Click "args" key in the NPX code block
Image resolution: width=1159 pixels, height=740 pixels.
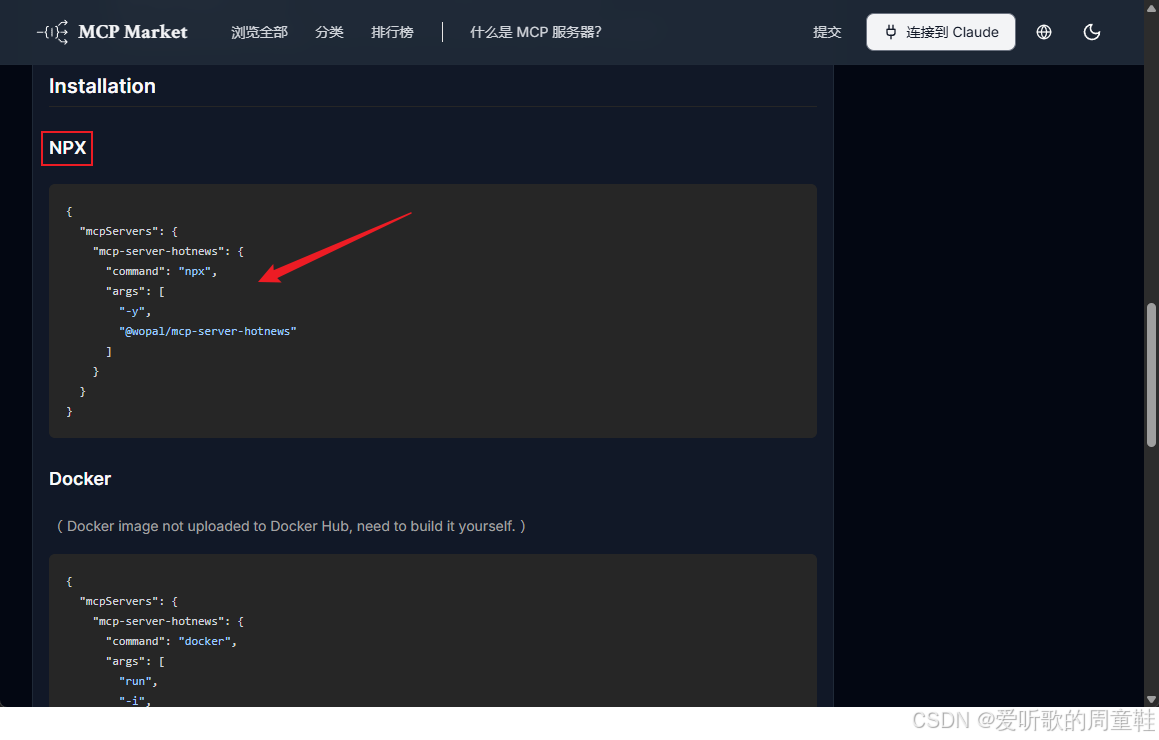tap(126, 291)
